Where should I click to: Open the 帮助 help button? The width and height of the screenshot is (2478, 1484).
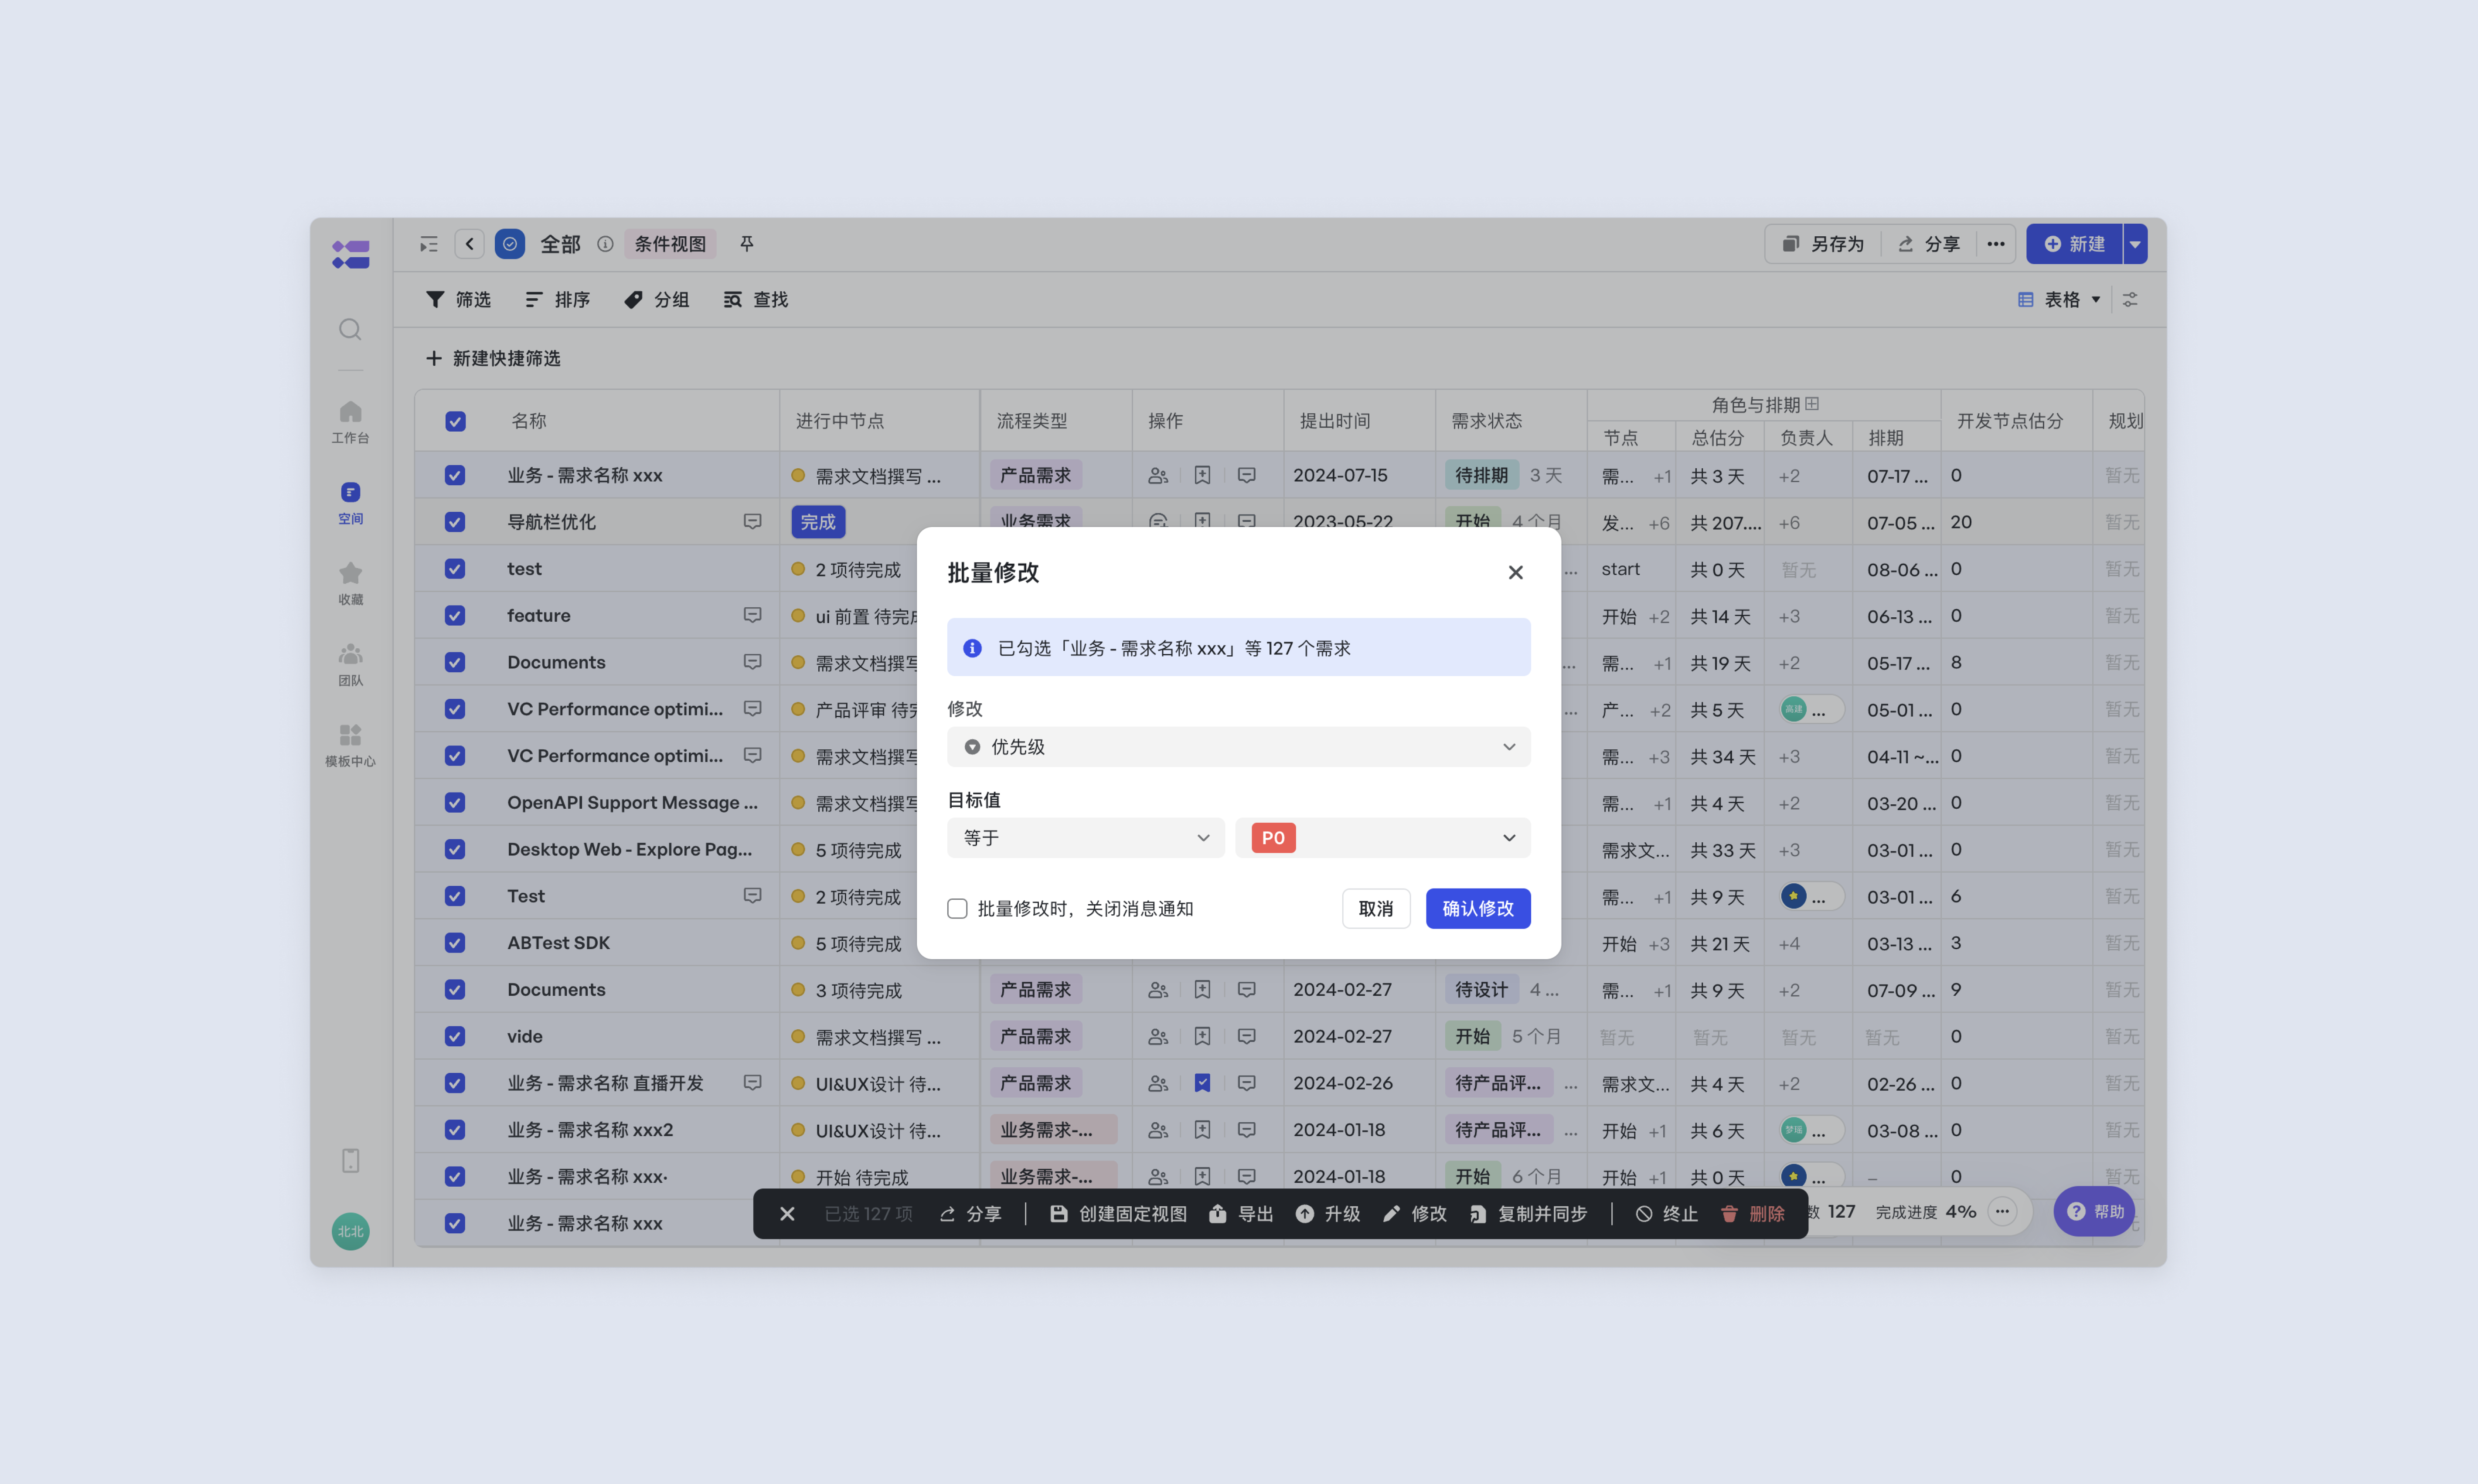point(2095,1212)
